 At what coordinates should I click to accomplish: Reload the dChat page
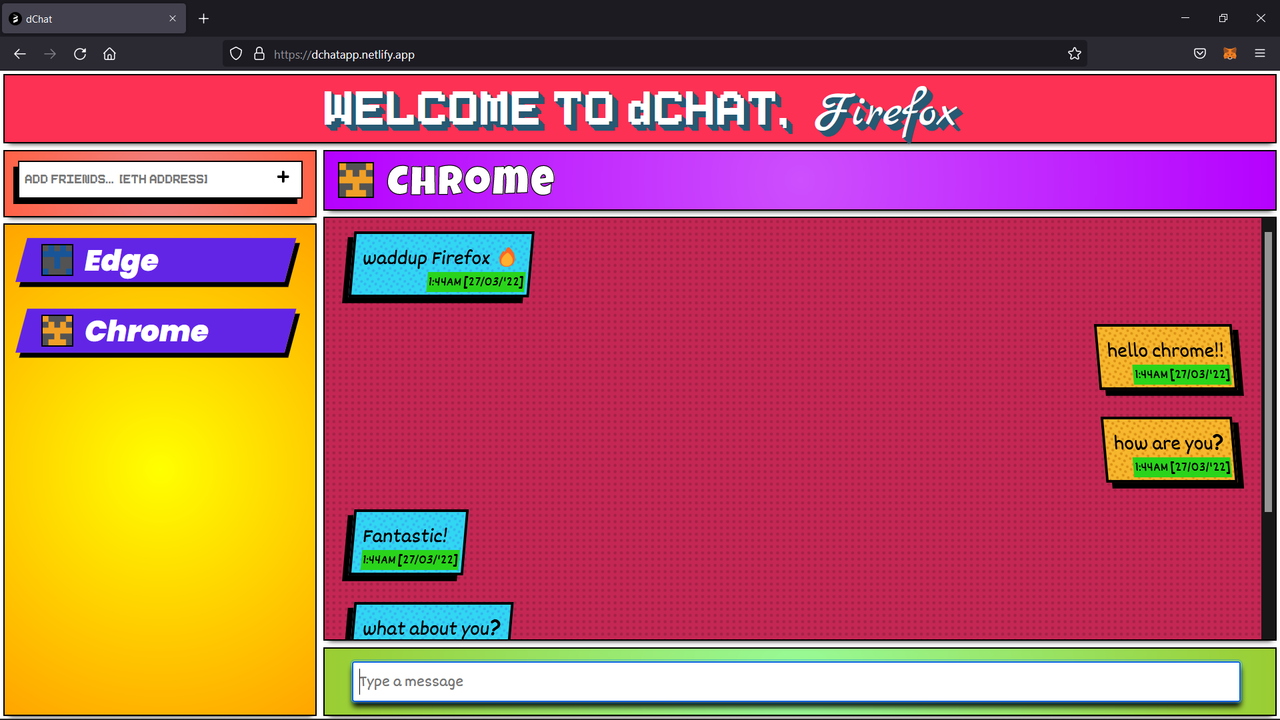click(x=80, y=54)
